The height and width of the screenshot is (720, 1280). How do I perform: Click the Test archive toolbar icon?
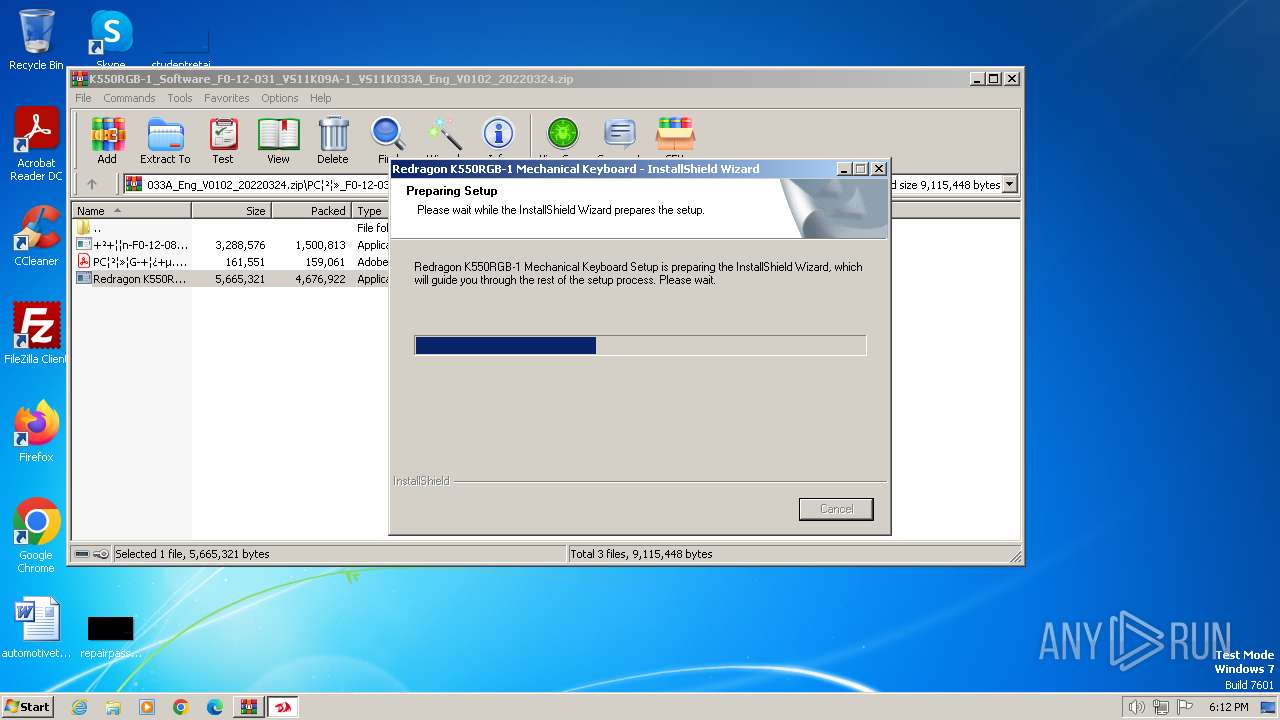point(223,140)
